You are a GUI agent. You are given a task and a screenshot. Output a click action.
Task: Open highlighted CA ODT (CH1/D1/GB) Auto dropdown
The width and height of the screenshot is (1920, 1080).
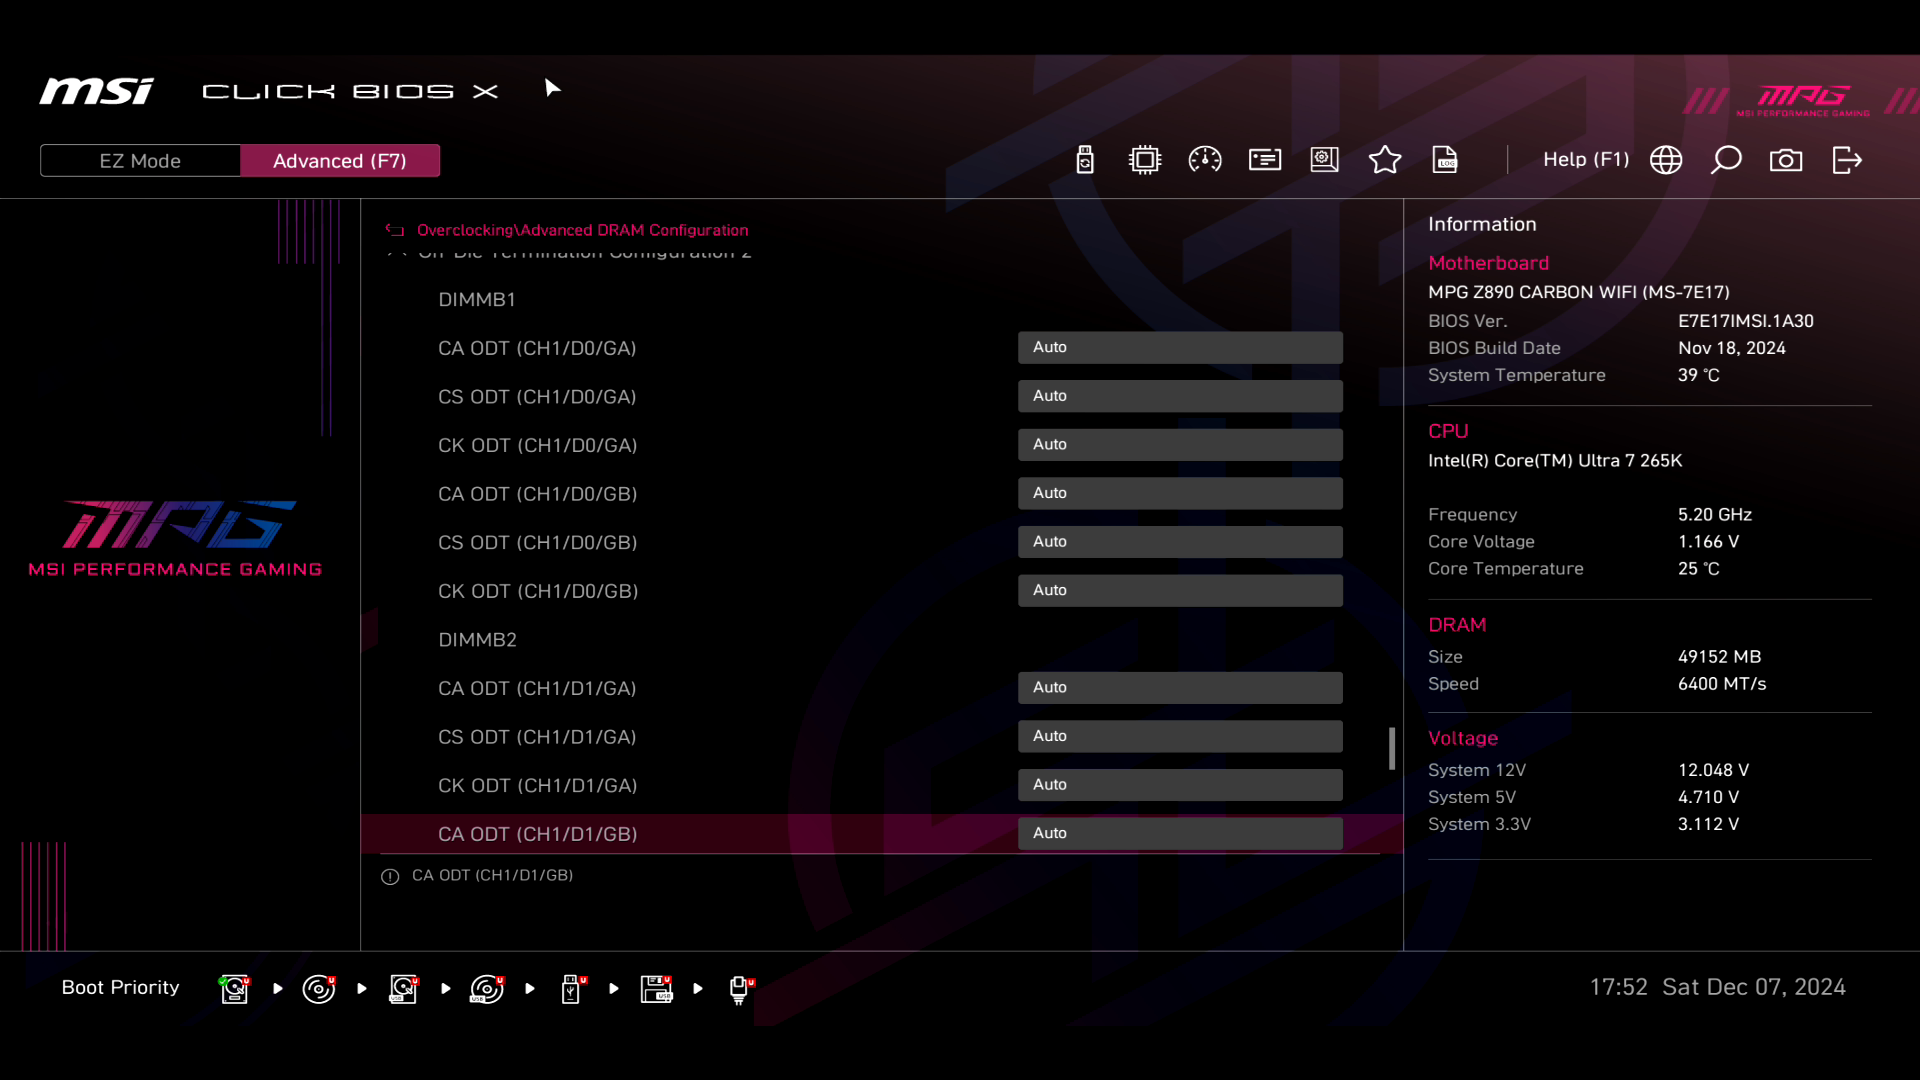point(1179,833)
